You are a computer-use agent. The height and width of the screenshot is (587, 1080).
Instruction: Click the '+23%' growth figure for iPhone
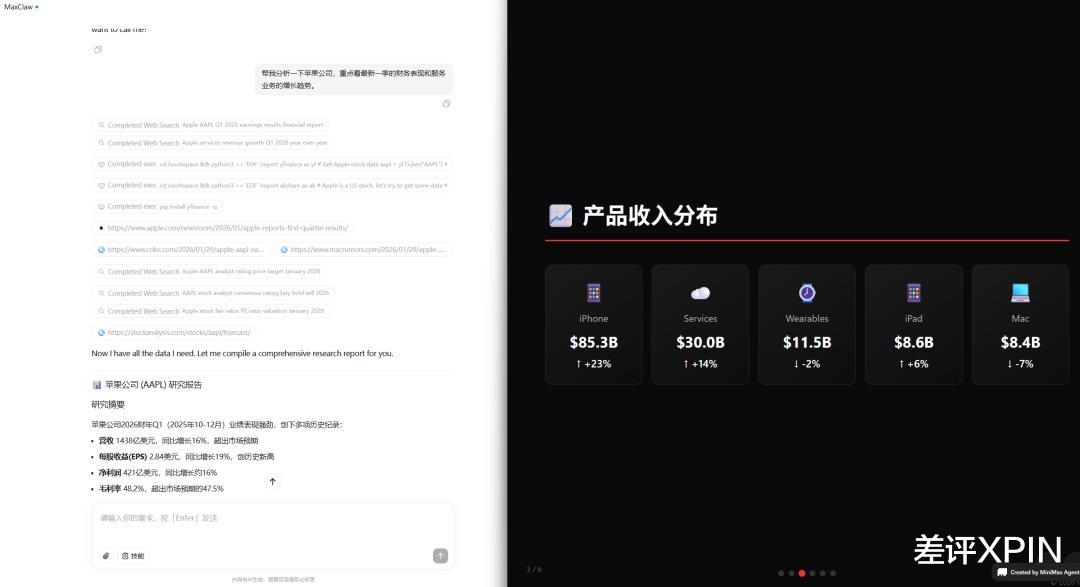(594, 364)
